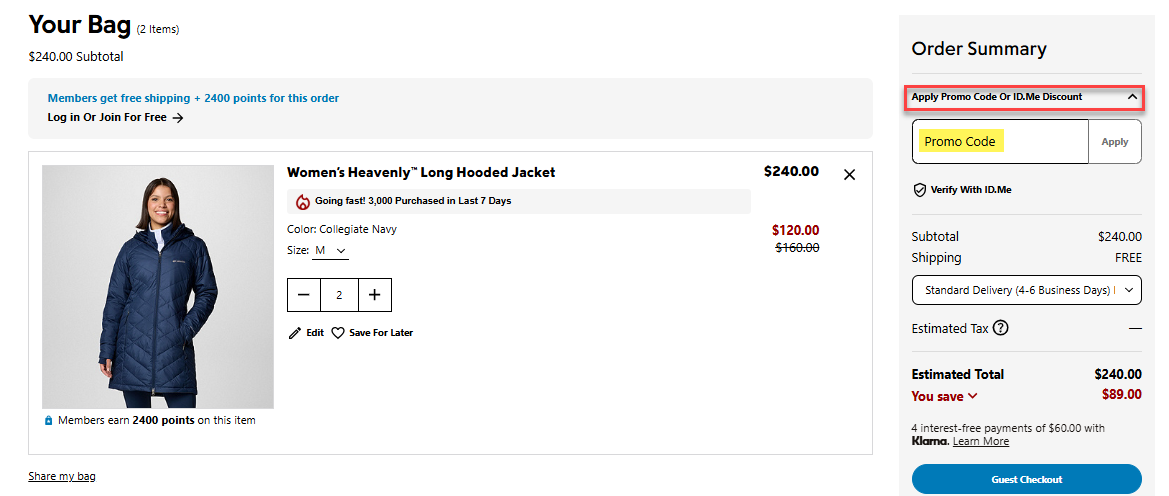1169x496 pixels.
Task: Follow the Klarna Learn More link
Action: coord(980,441)
